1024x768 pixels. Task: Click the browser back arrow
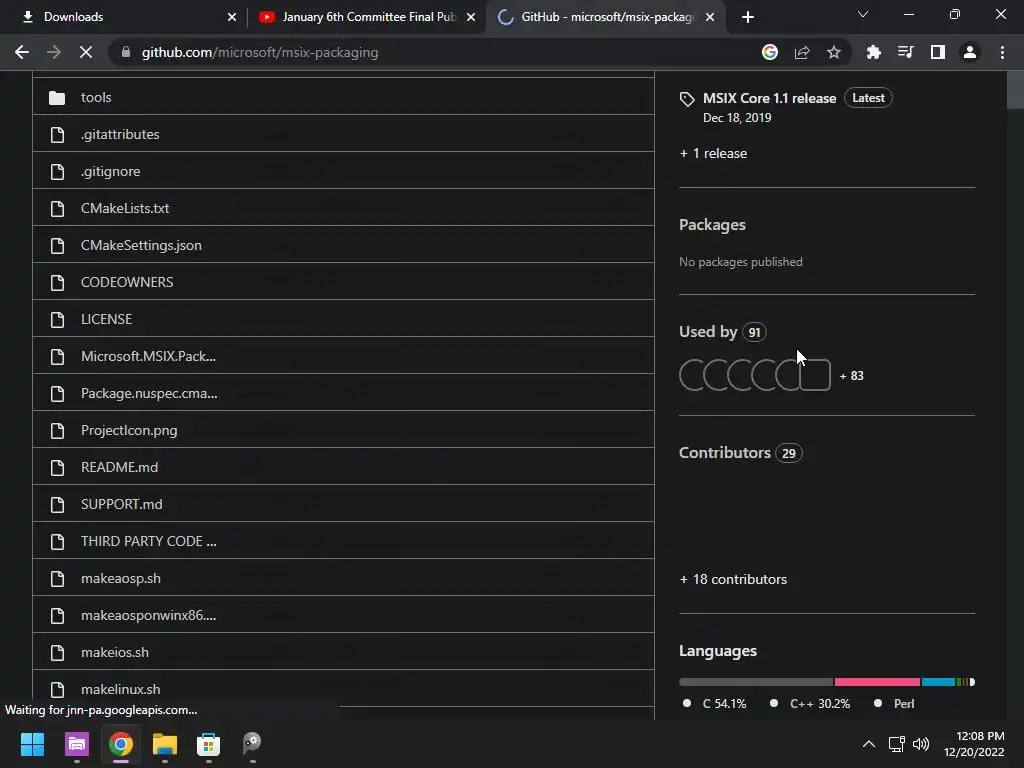coord(22,52)
